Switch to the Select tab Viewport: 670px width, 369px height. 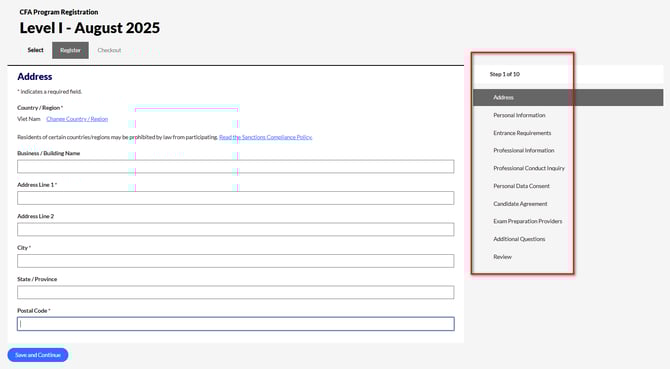pyautogui.click(x=35, y=50)
